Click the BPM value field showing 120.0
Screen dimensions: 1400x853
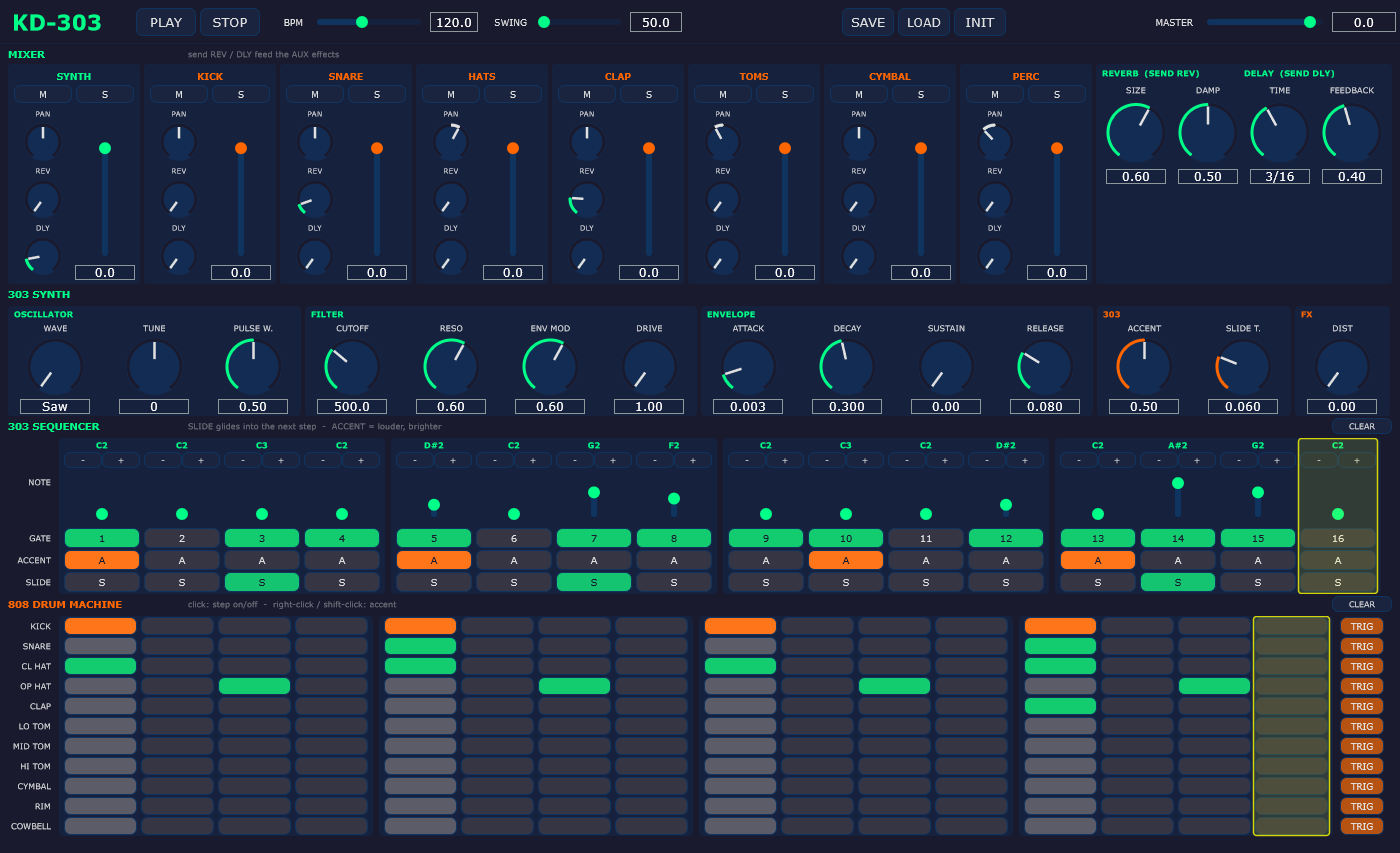(x=454, y=22)
